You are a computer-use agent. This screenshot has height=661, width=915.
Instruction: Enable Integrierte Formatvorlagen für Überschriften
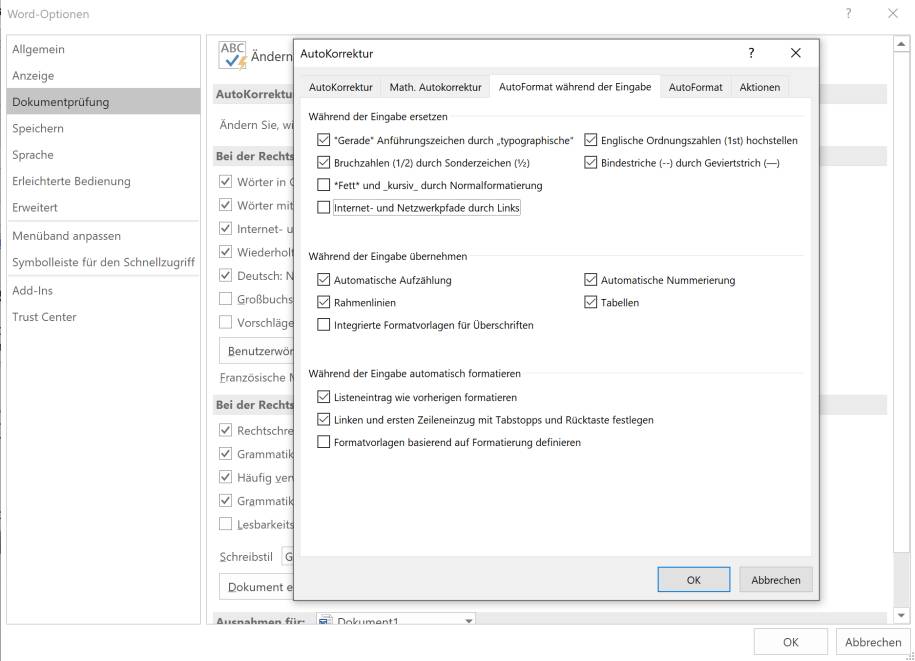[323, 324]
